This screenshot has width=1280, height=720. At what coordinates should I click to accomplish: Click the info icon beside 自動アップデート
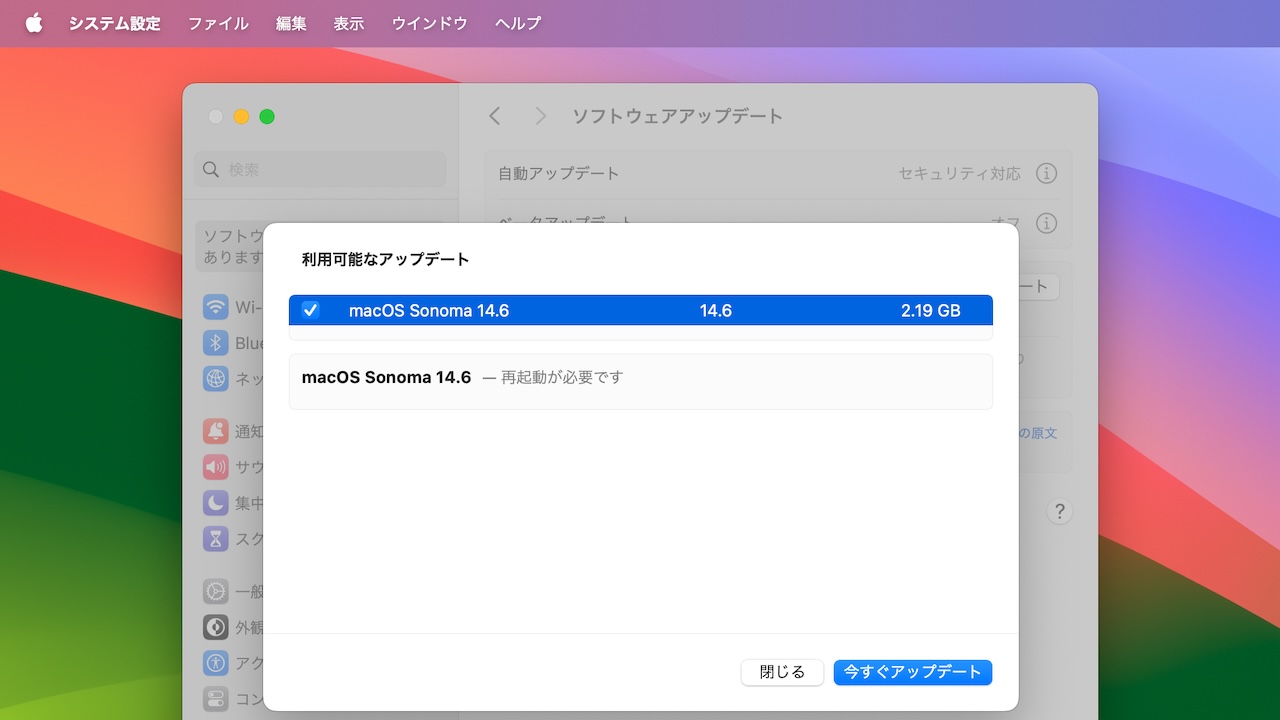click(x=1046, y=173)
